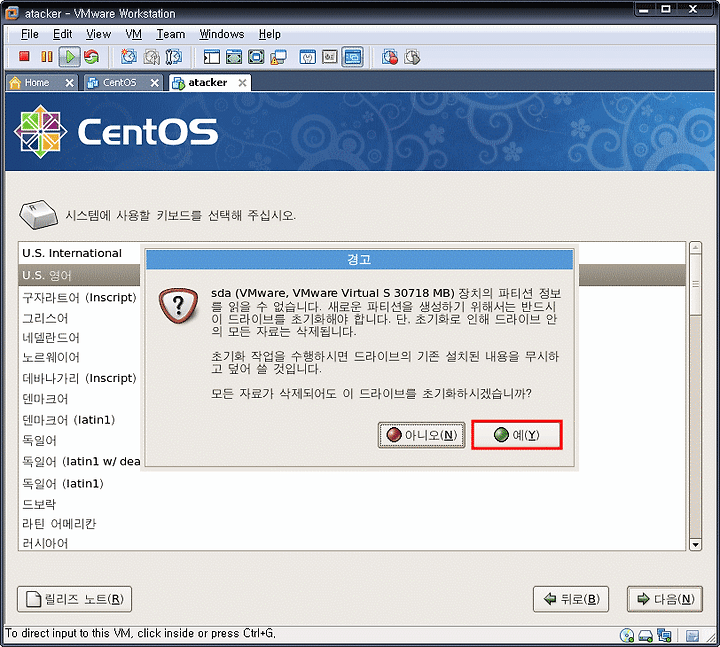Enter full screen mode via toolbar icon

(x=256, y=57)
